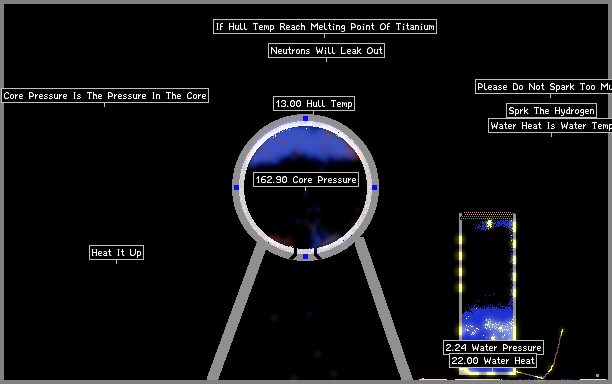Click the yellow spark inside the water tank top
The height and width of the screenshot is (384, 612).
tap(490, 224)
